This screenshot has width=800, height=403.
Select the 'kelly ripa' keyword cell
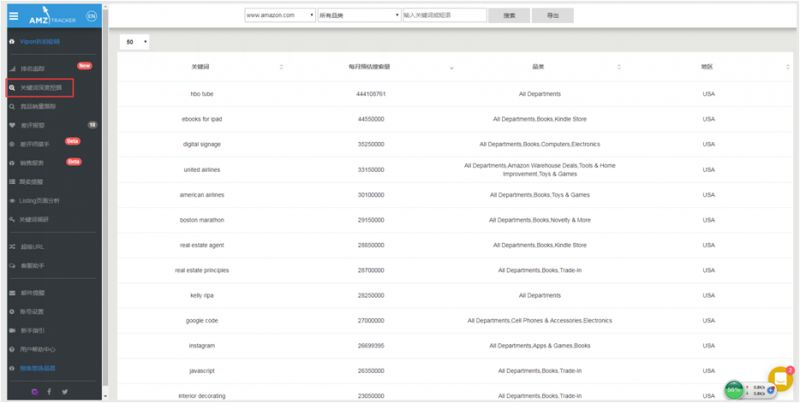(x=202, y=295)
